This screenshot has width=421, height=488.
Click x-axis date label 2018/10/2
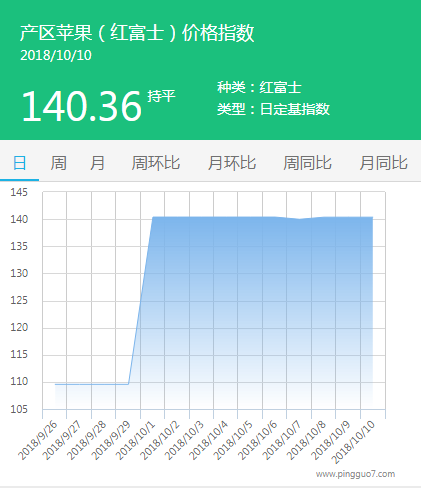[x=160, y=440]
